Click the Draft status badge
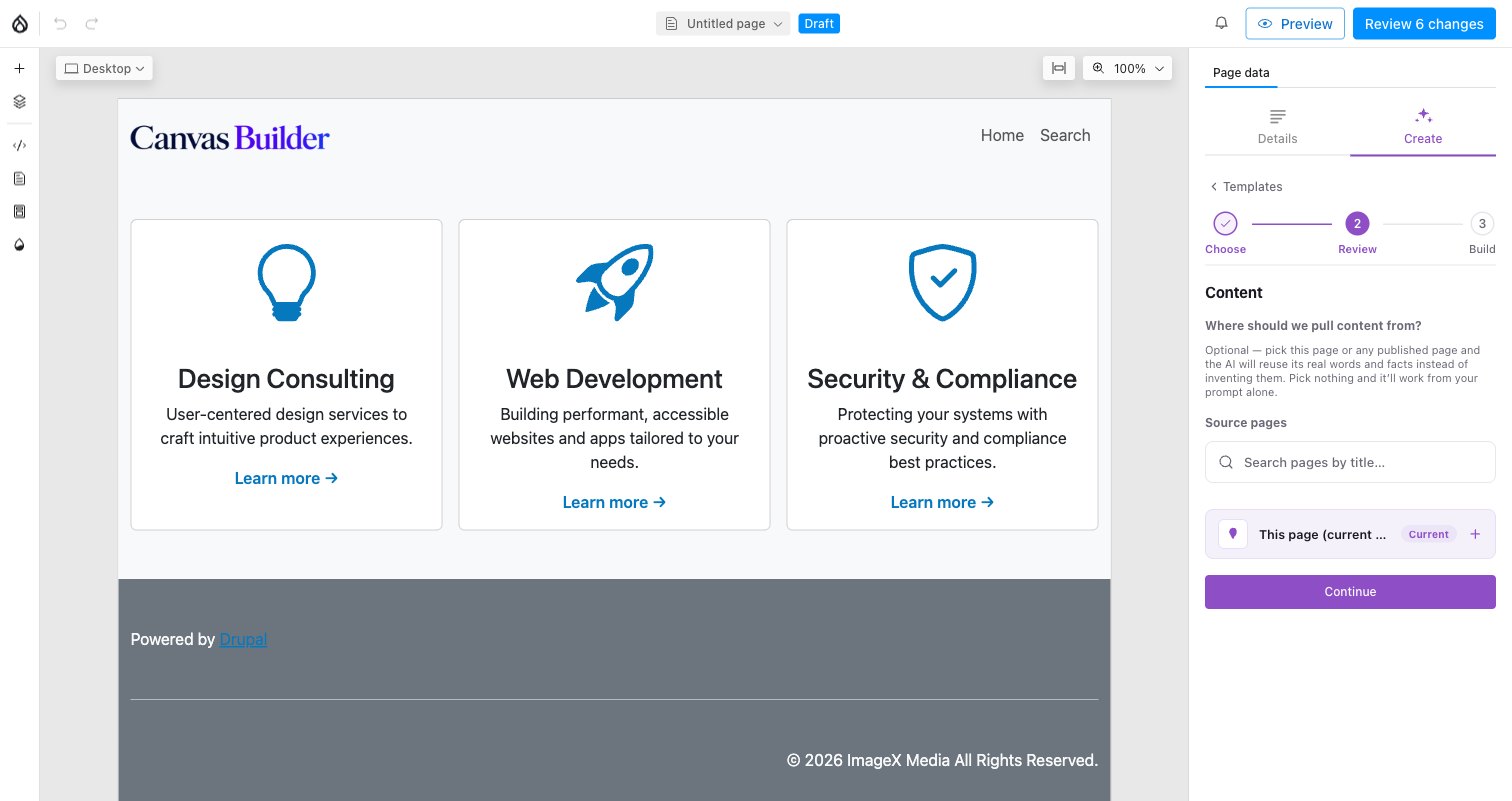Image resolution: width=1512 pixels, height=801 pixels. 819,24
